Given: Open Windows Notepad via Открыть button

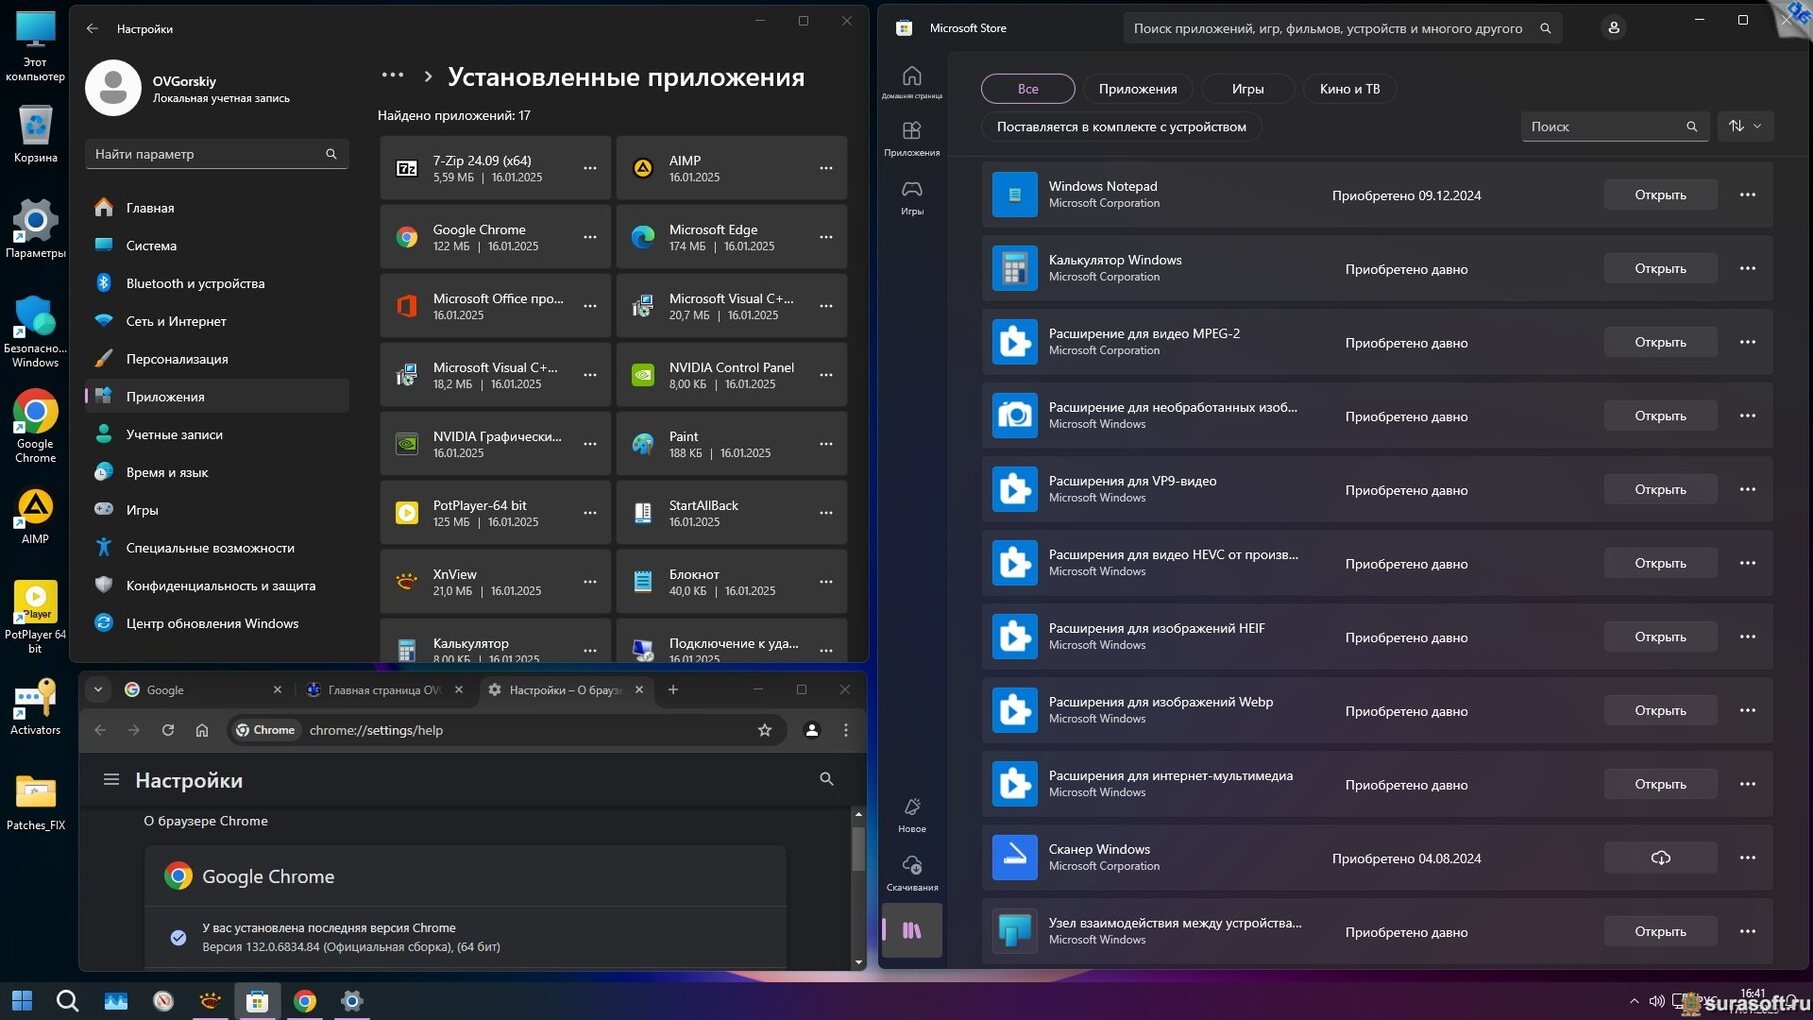Looking at the screenshot, I should [x=1660, y=195].
